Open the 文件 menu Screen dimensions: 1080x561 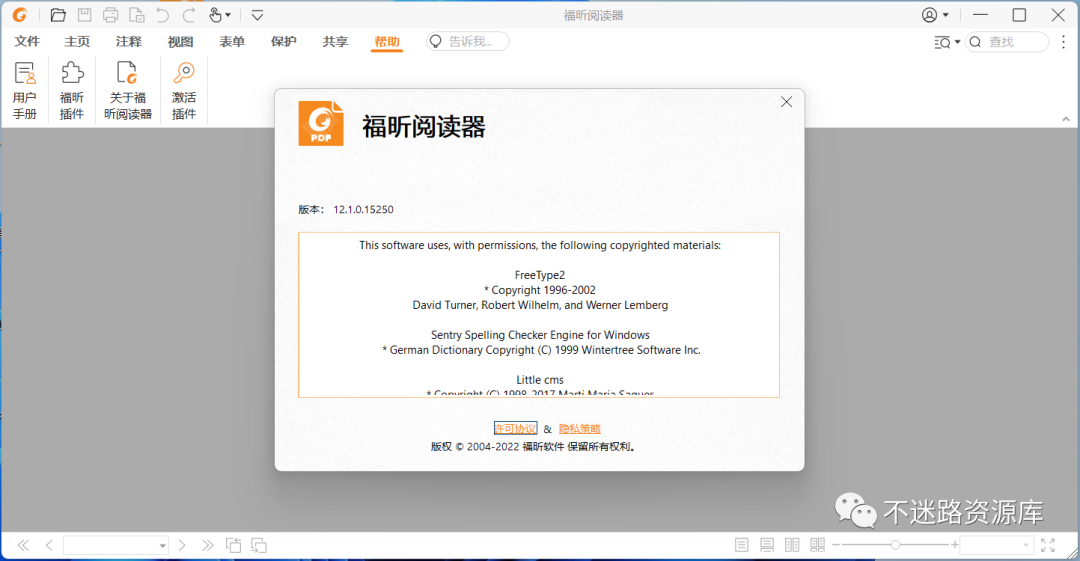[x=27, y=42]
